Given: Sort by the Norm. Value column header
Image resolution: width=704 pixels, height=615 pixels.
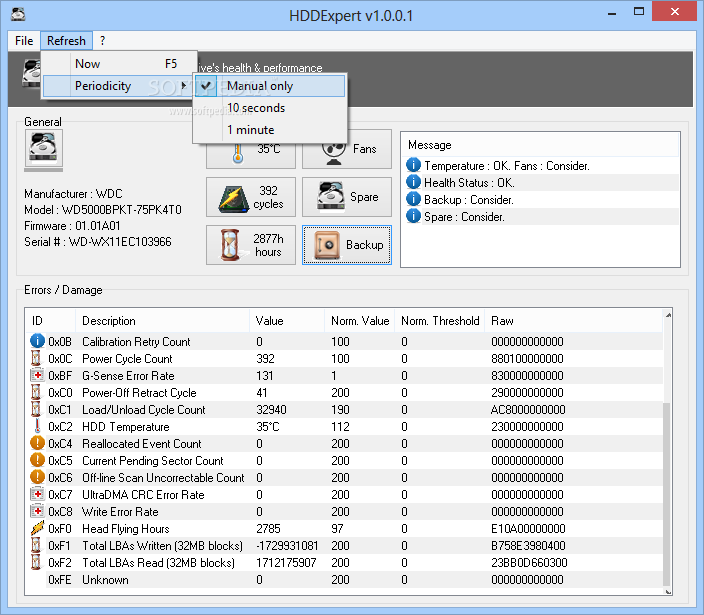Looking at the screenshot, I should pos(360,321).
